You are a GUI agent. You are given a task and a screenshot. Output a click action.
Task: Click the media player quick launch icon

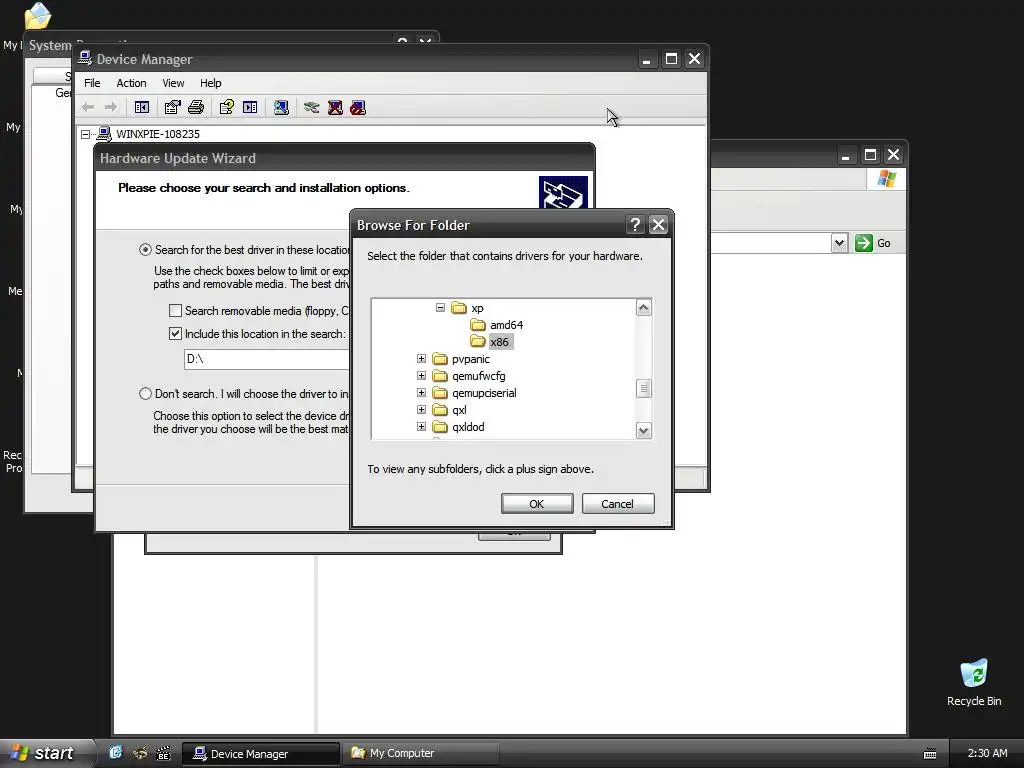163,753
